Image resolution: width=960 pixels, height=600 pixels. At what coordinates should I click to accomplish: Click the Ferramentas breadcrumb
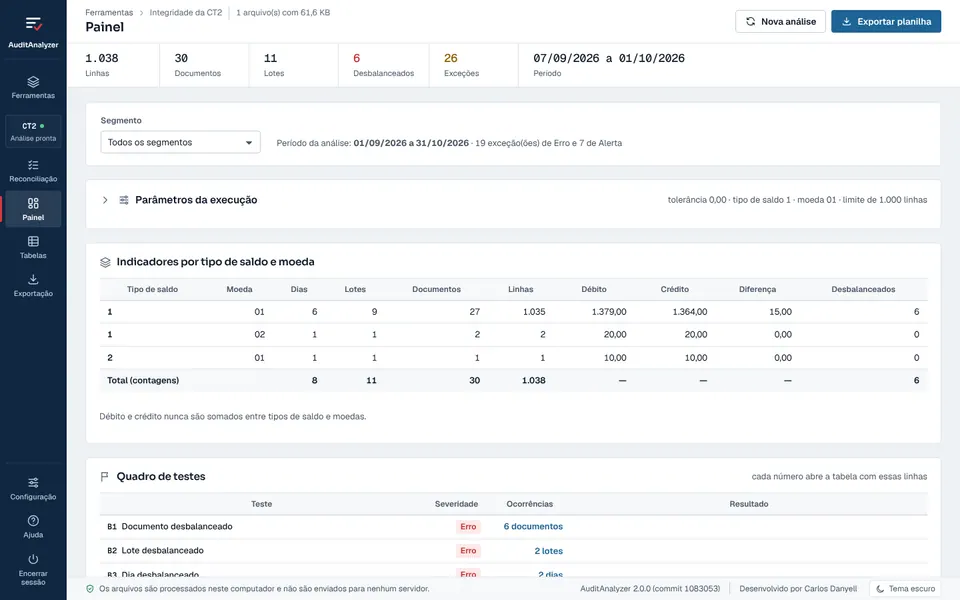[109, 12]
